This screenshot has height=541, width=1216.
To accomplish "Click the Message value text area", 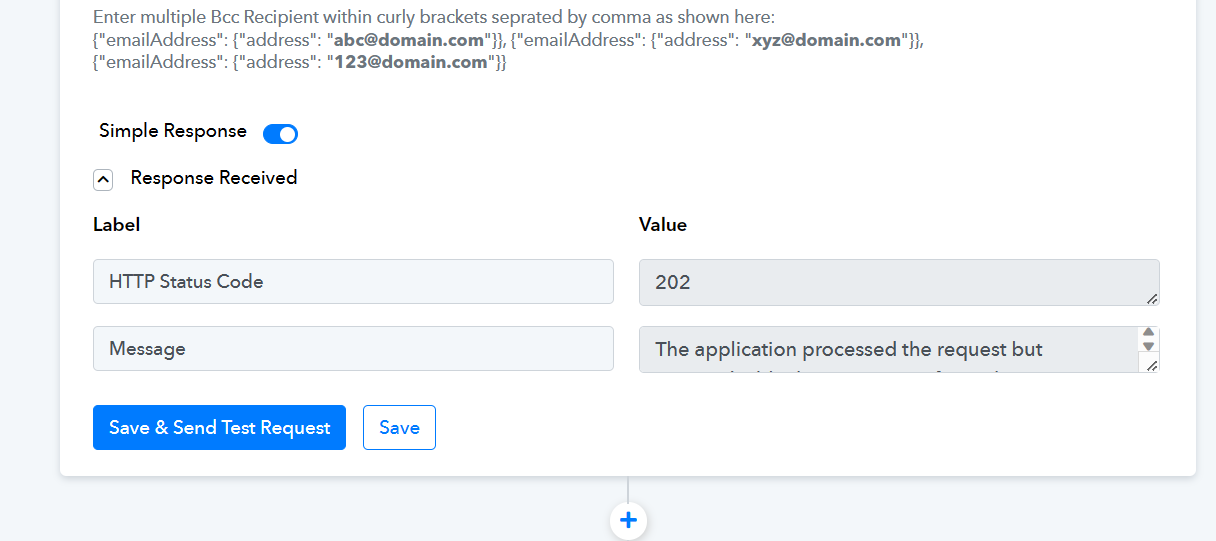I will pyautogui.click(x=889, y=350).
